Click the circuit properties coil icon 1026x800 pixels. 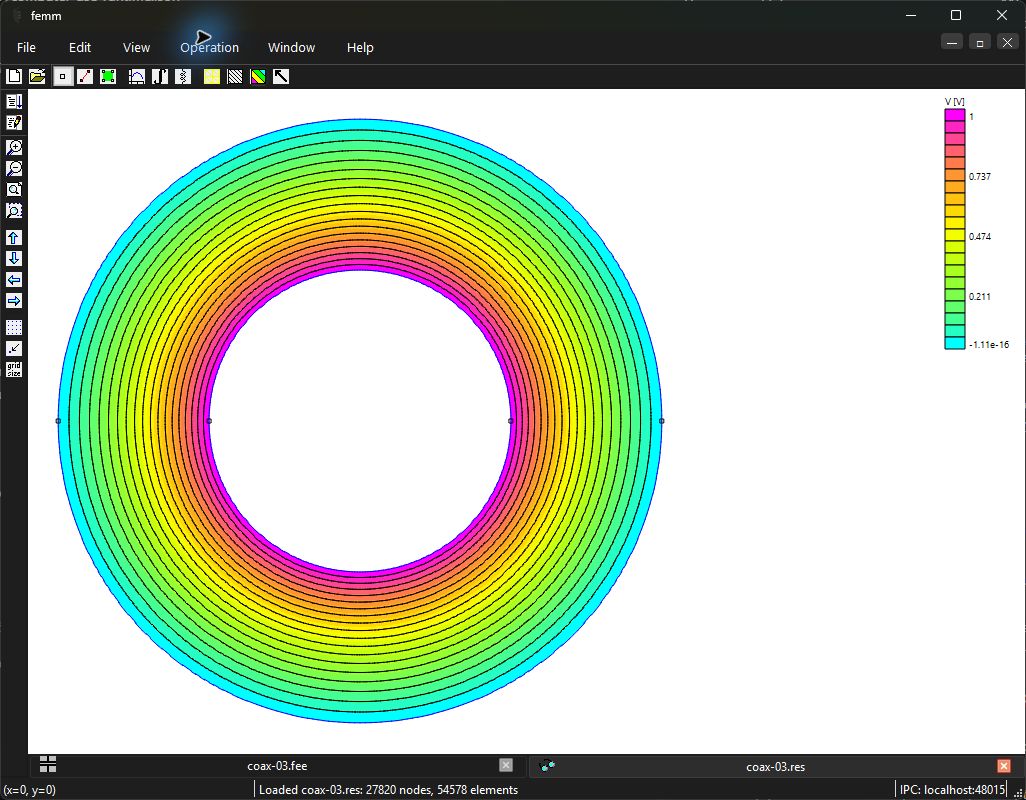[x=183, y=77]
